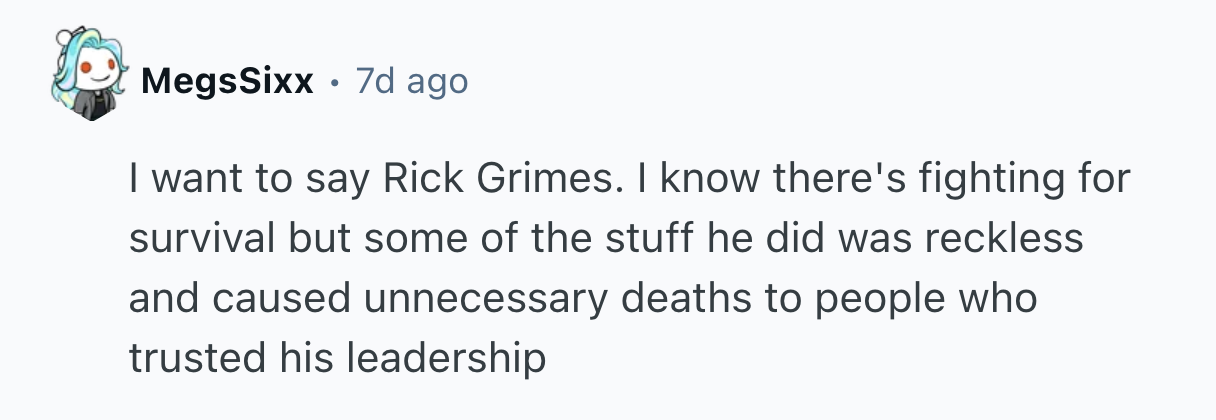Click the "7d ago" comment timestamp
Viewport: 1216px width, 420px height.
(x=411, y=81)
